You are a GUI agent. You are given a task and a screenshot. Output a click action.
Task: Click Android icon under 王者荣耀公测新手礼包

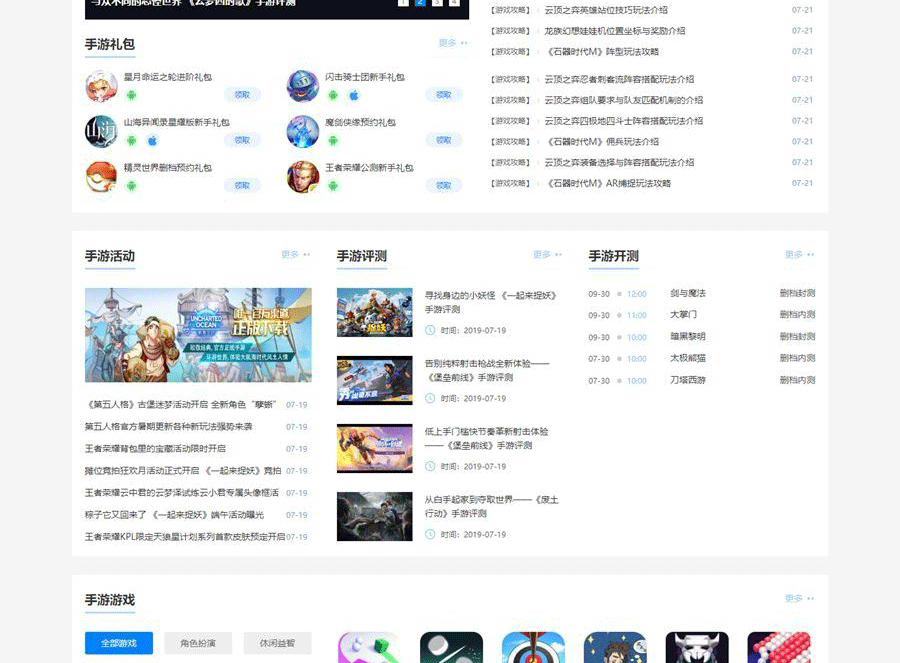coord(333,186)
